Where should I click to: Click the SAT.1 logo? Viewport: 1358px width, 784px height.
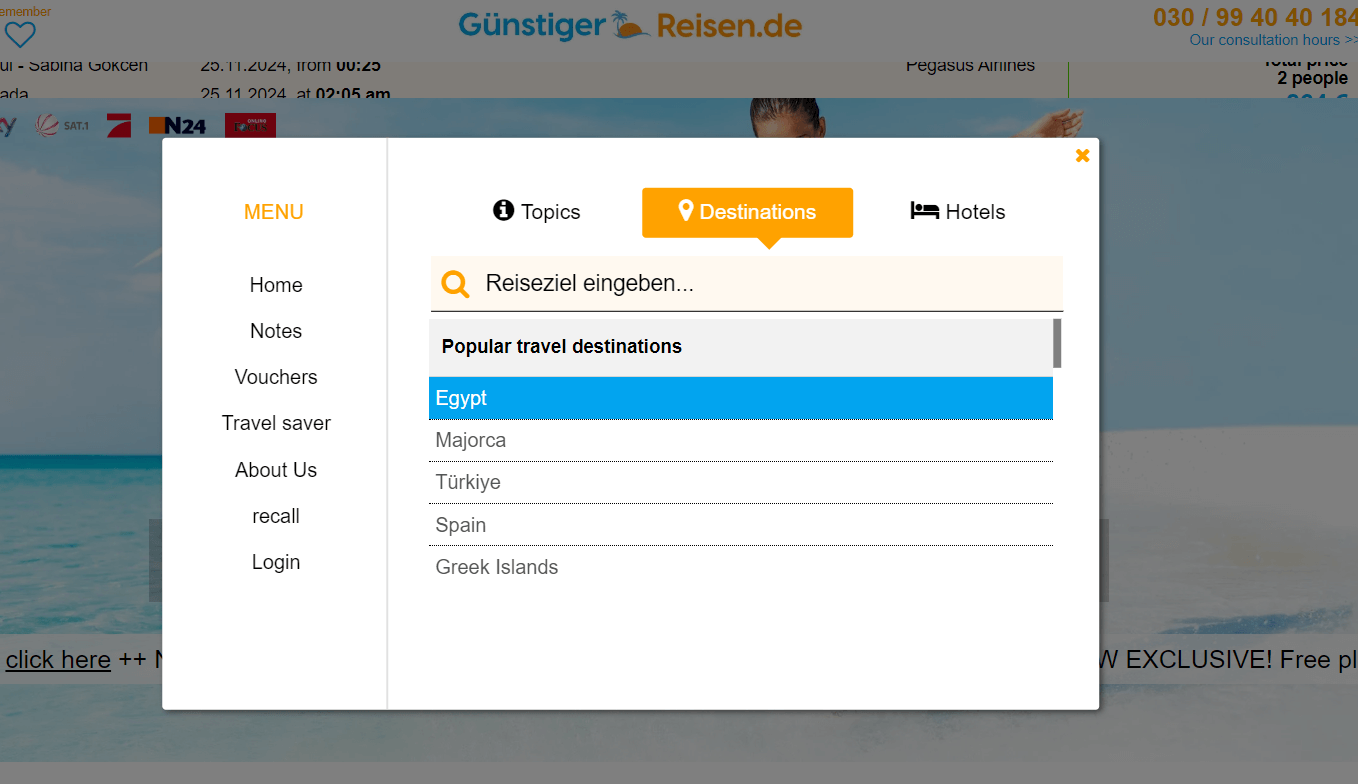[62, 126]
